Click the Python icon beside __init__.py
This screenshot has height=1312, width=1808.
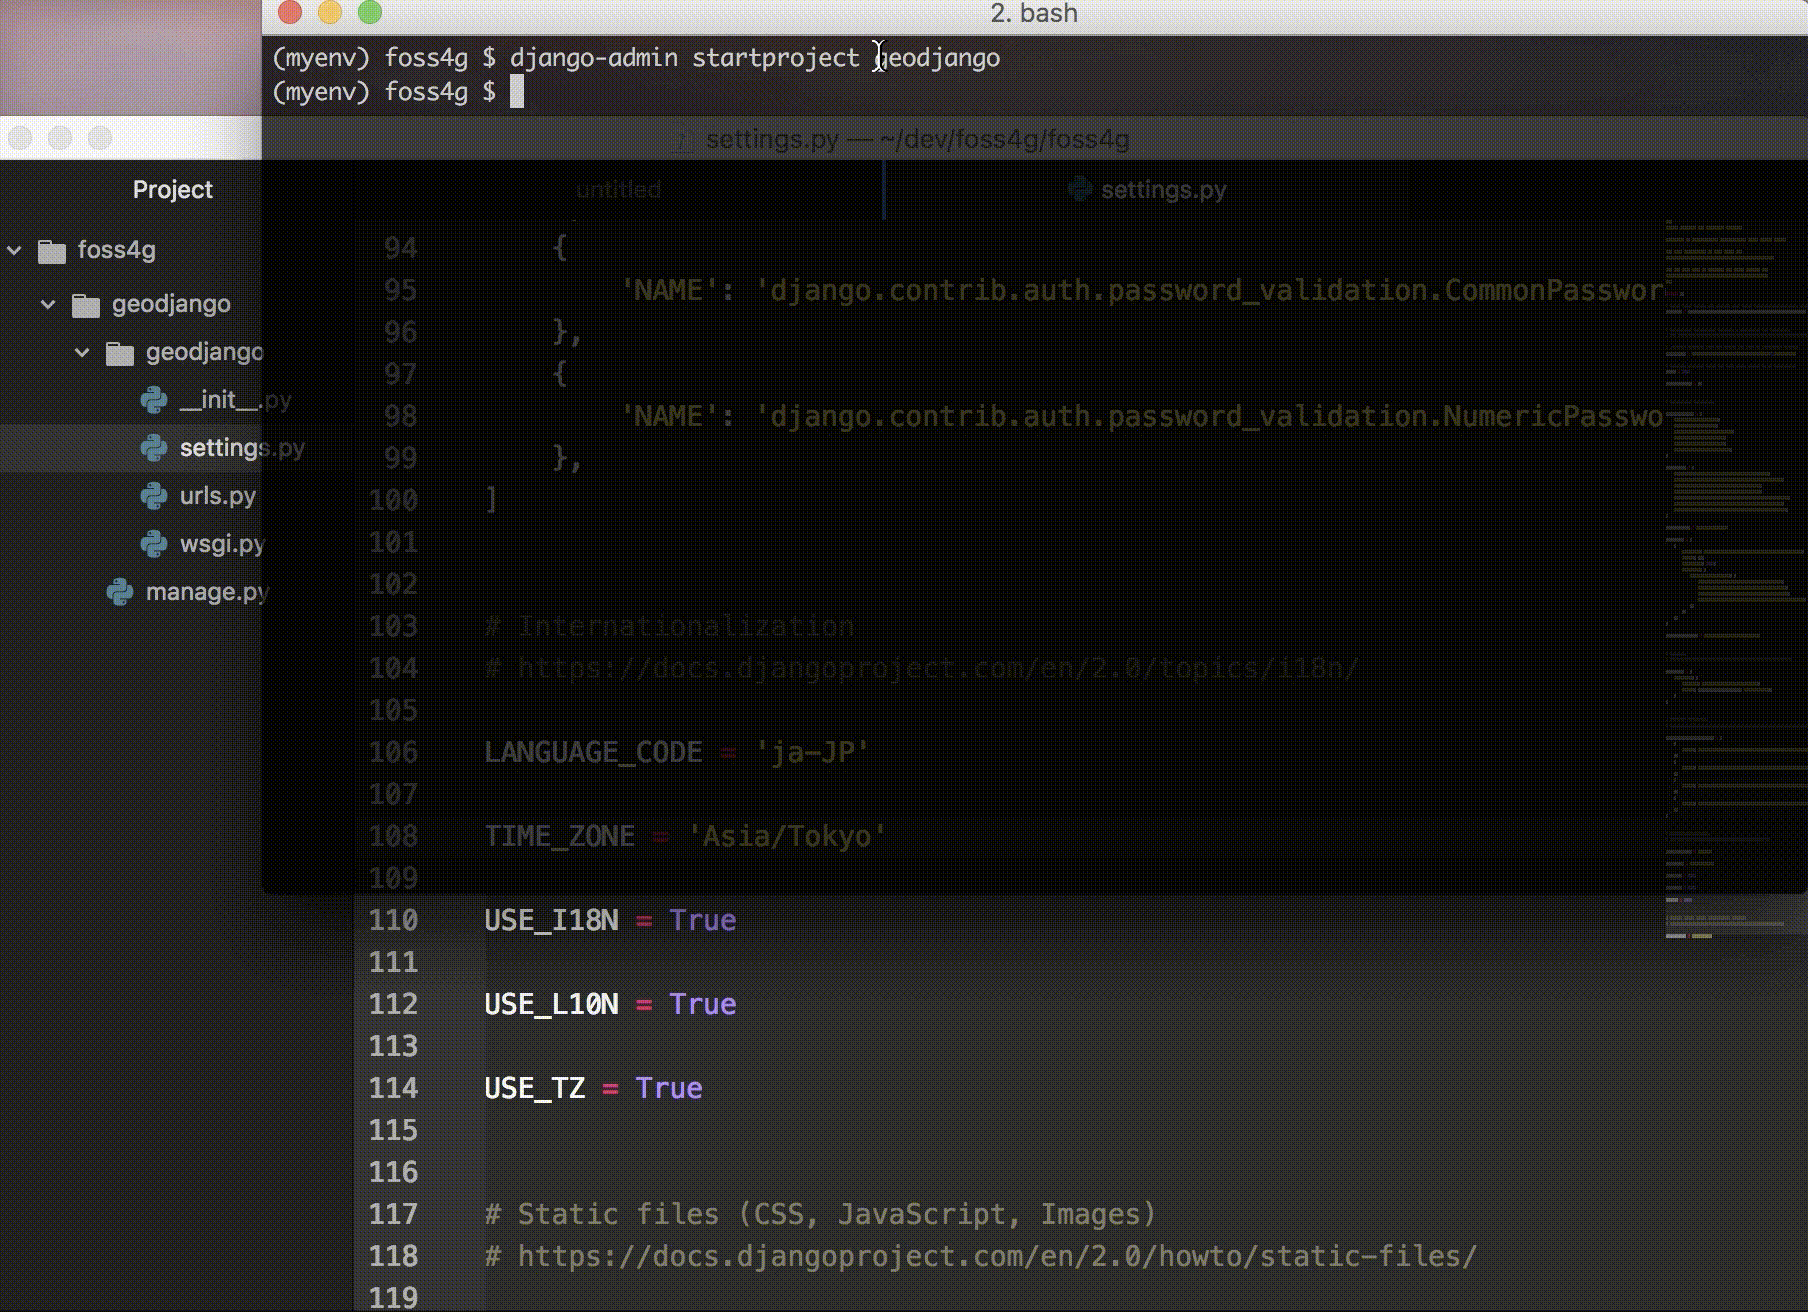[x=154, y=401]
